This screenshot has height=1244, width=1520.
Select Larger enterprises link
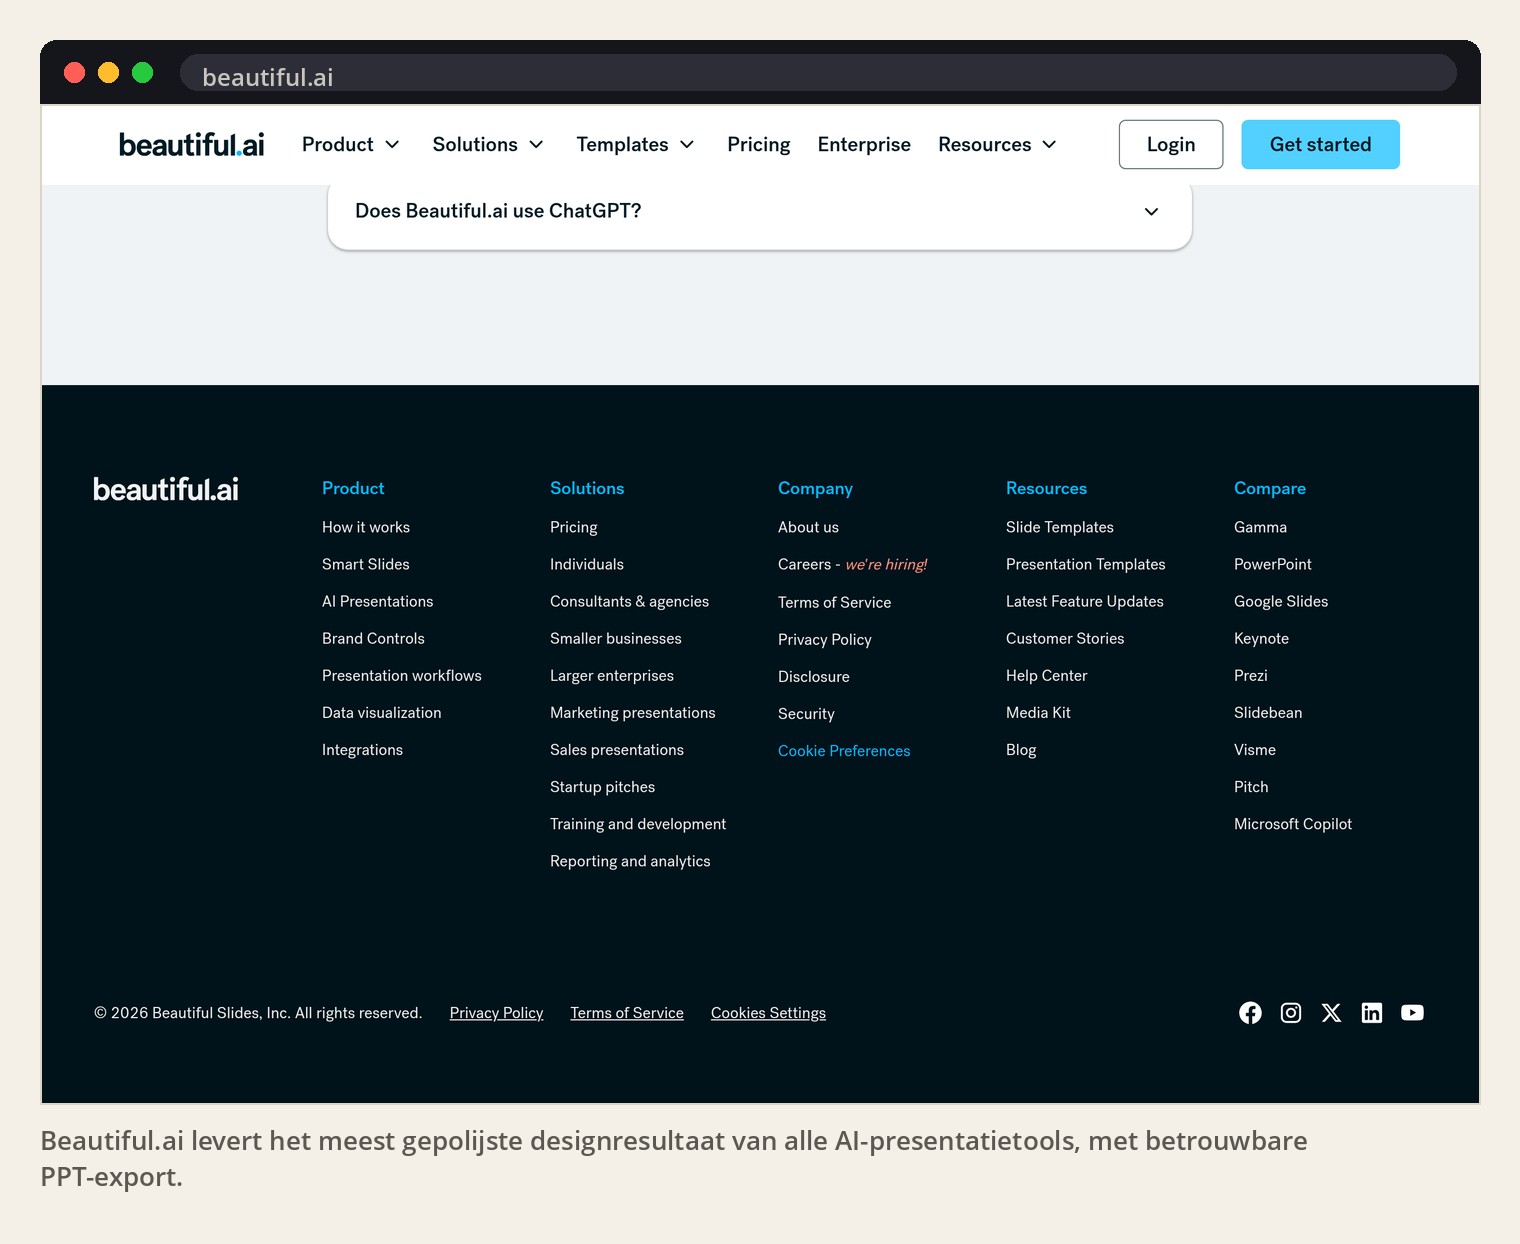(x=612, y=675)
